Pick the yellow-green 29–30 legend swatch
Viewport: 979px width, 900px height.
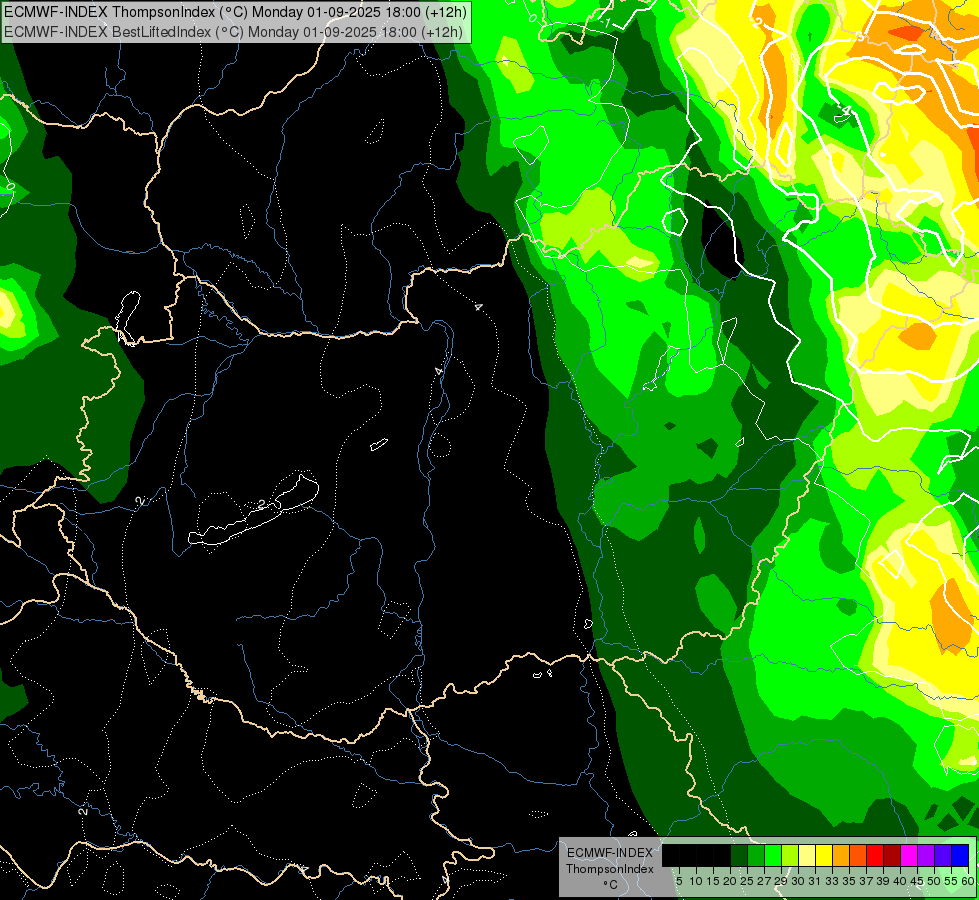point(790,855)
